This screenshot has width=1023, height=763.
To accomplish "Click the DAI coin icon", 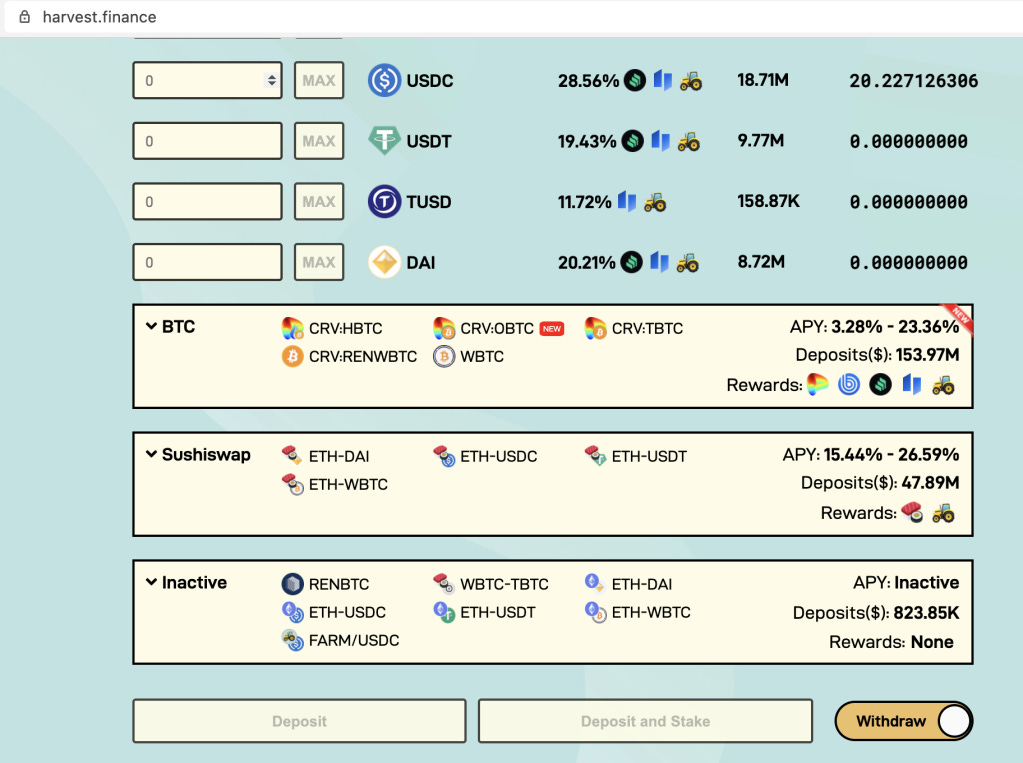I will [384, 262].
